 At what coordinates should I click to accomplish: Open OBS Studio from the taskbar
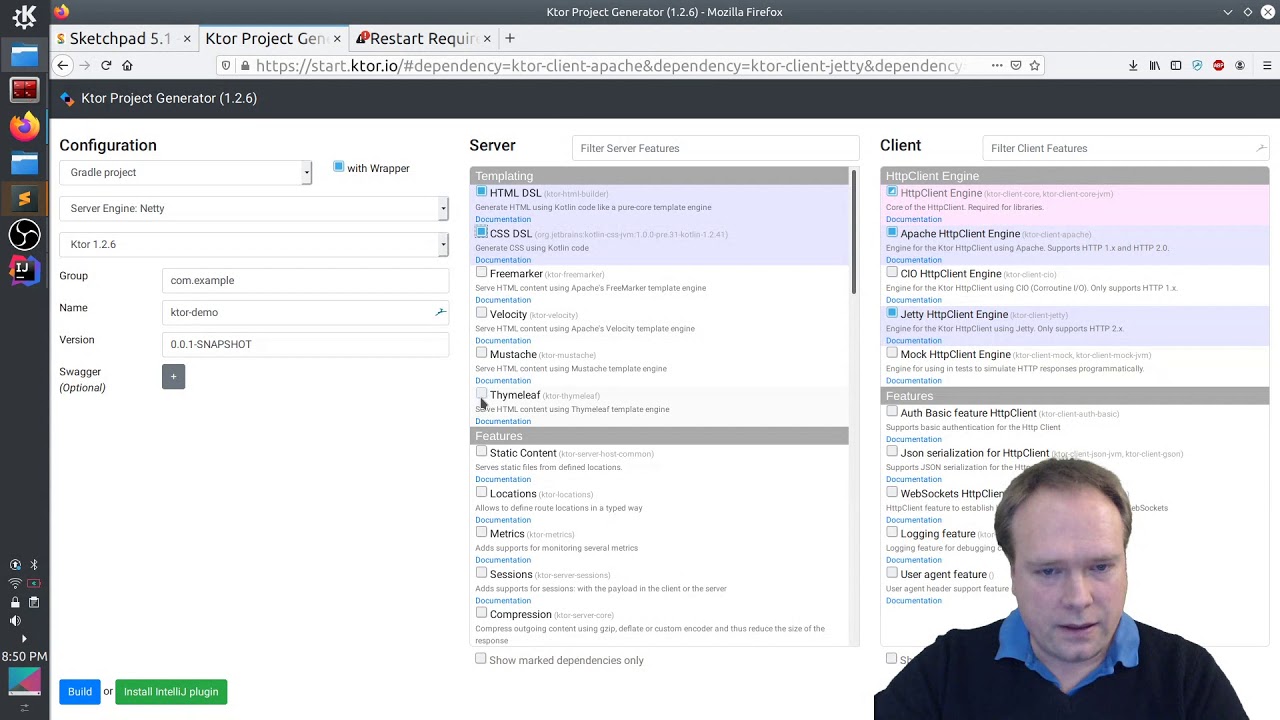pyautogui.click(x=24, y=235)
